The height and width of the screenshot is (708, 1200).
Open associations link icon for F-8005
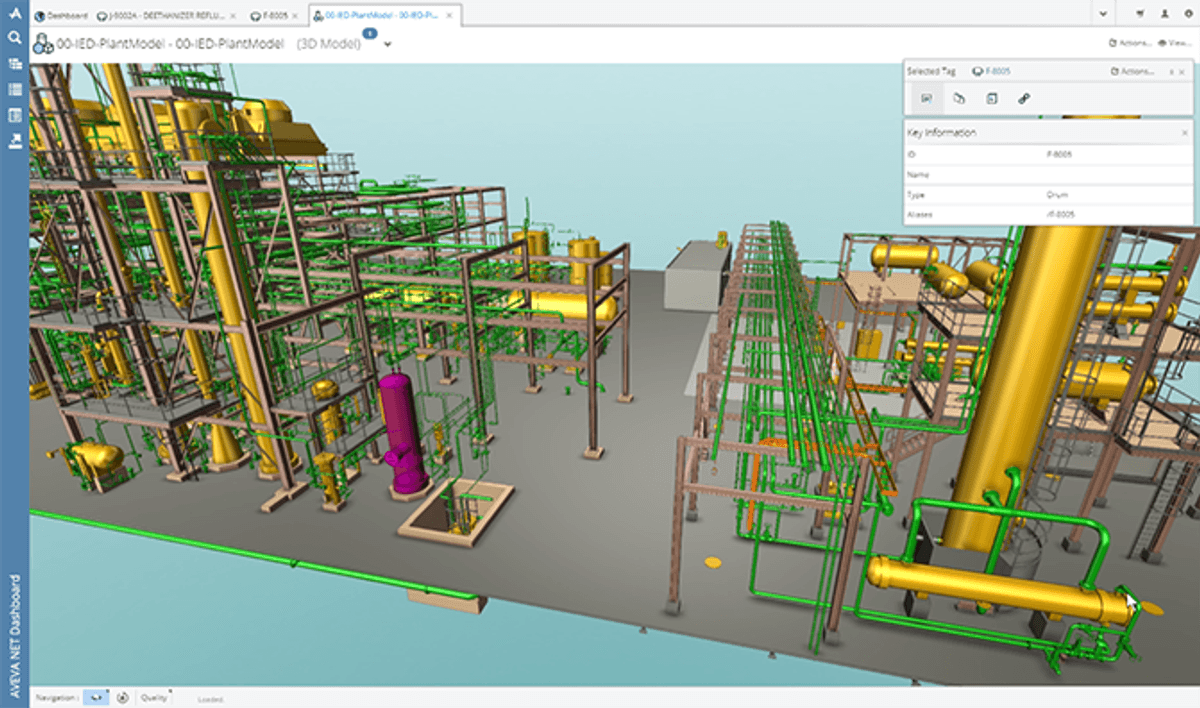coord(1024,98)
